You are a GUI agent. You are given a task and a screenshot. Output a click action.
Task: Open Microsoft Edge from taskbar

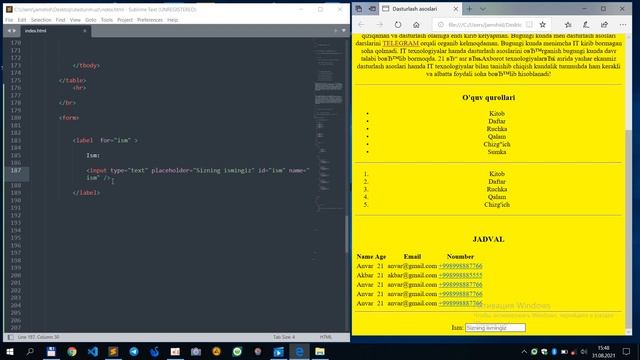click(x=299, y=351)
